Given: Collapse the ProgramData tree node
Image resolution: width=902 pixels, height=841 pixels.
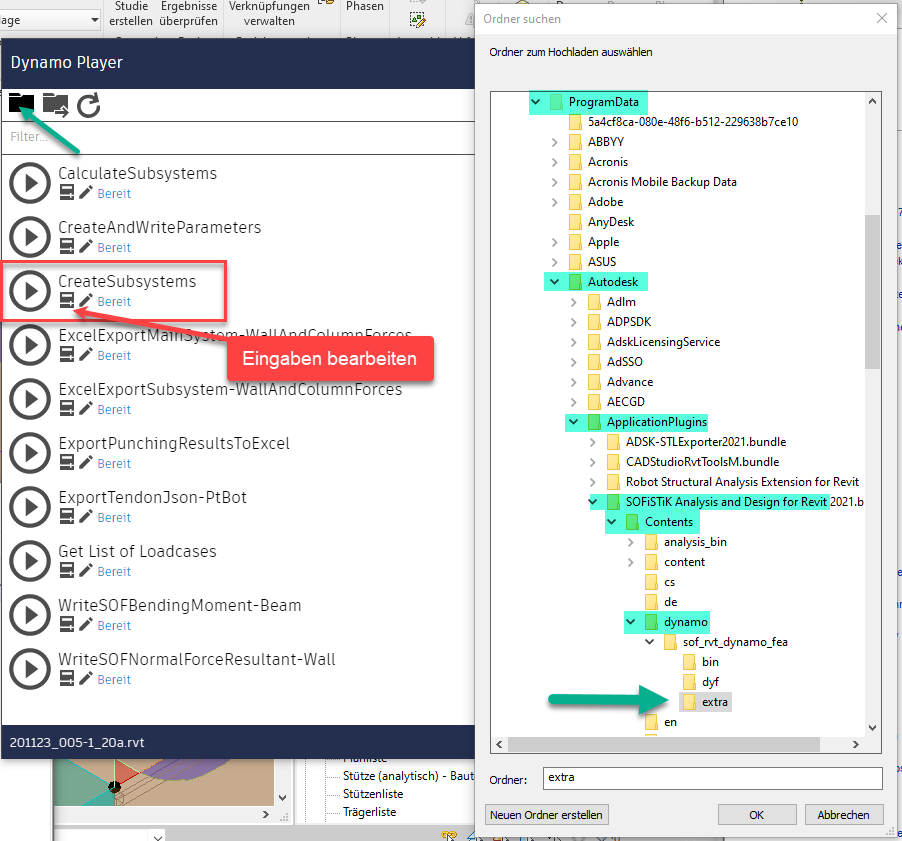Looking at the screenshot, I should click(535, 102).
